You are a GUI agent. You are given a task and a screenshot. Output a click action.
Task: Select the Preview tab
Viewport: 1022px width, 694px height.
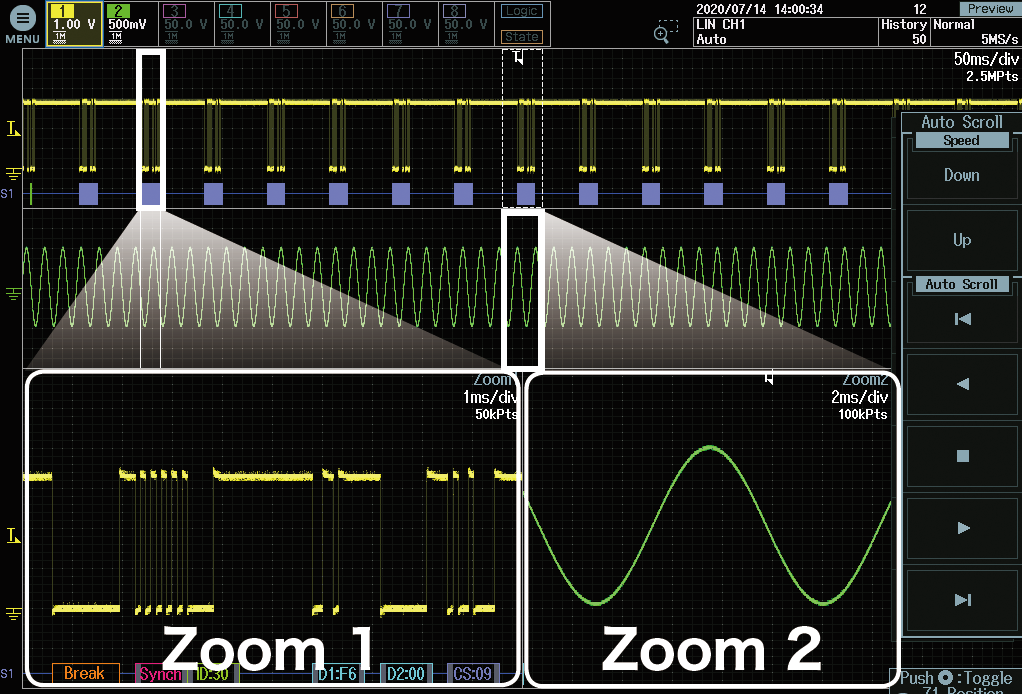pos(990,8)
